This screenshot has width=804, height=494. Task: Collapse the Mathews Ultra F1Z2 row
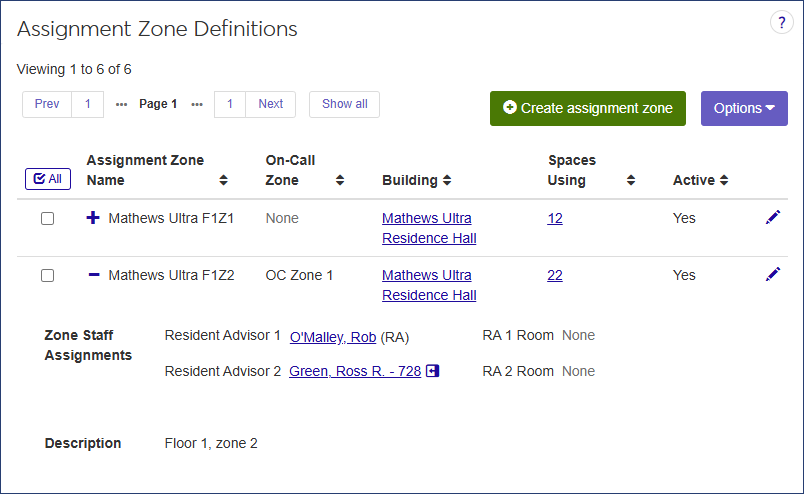(94, 275)
